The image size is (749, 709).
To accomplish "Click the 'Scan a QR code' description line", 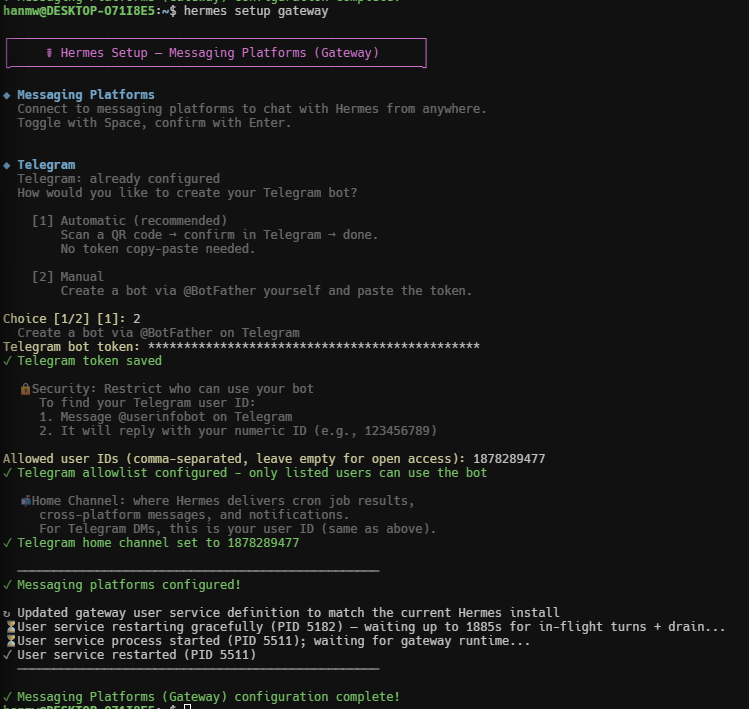I will 219,235.
